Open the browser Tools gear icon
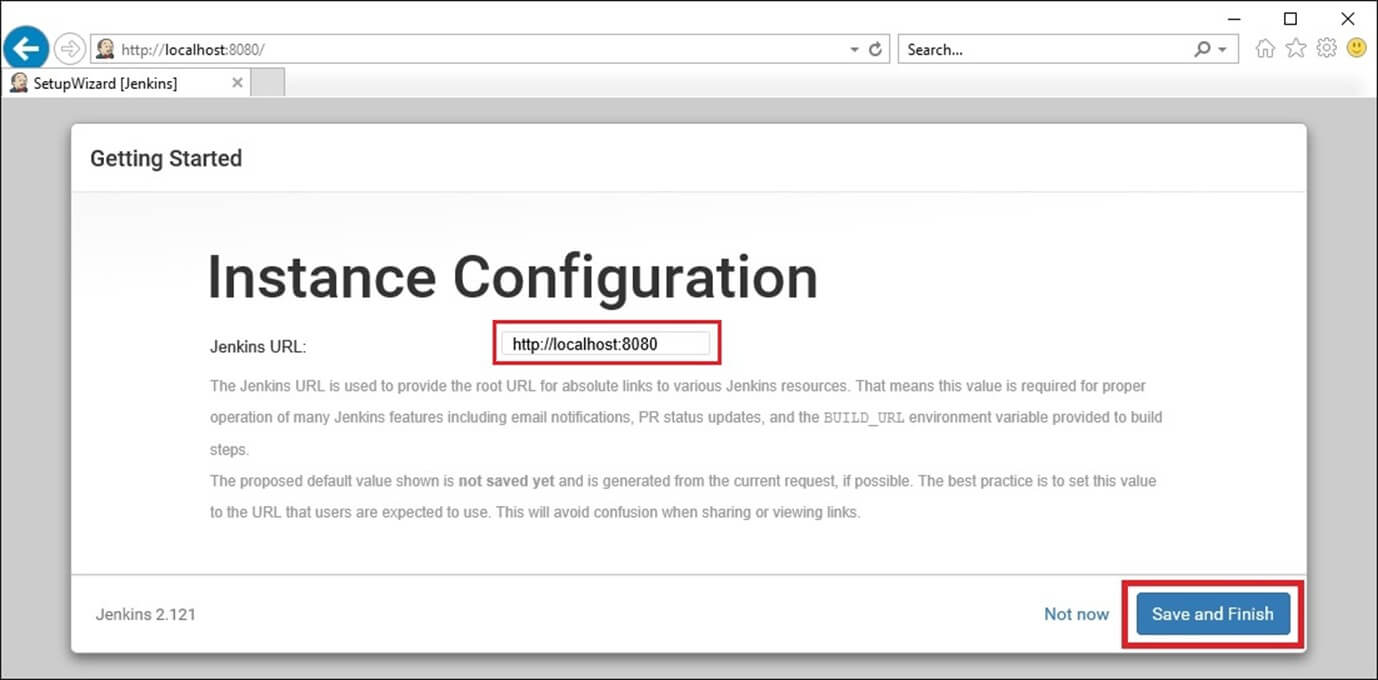 [x=1326, y=48]
